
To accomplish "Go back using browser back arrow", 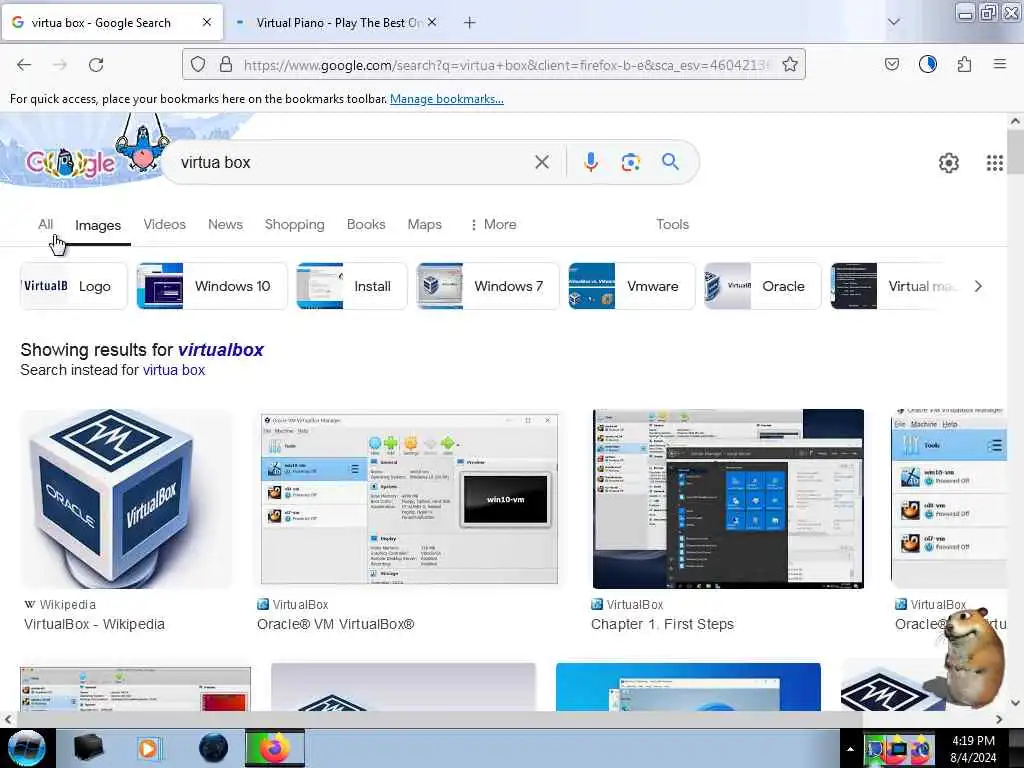I will pos(24,65).
